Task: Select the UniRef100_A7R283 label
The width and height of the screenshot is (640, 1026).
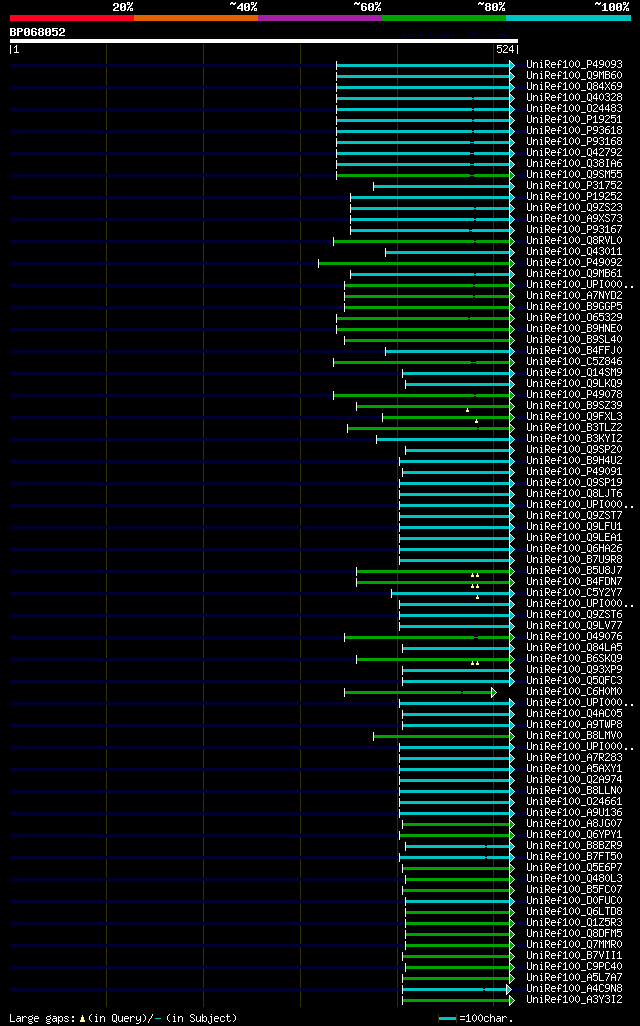Action: click(x=575, y=758)
